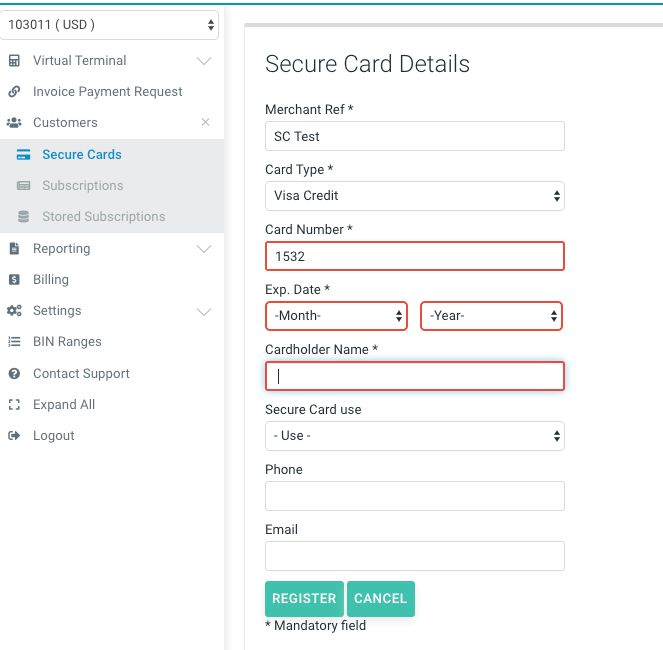The image size is (663, 650).
Task: Go to Stored Subscriptions
Action: [103, 217]
